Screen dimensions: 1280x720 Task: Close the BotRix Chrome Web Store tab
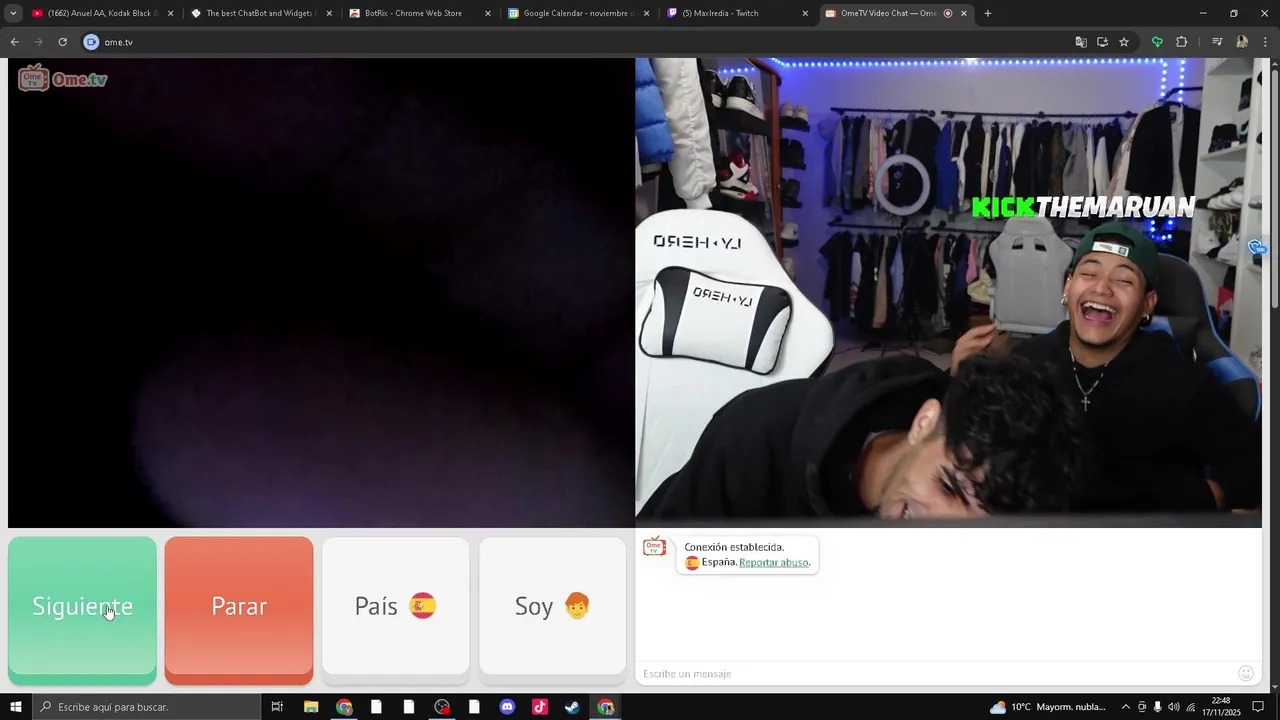[x=488, y=13]
